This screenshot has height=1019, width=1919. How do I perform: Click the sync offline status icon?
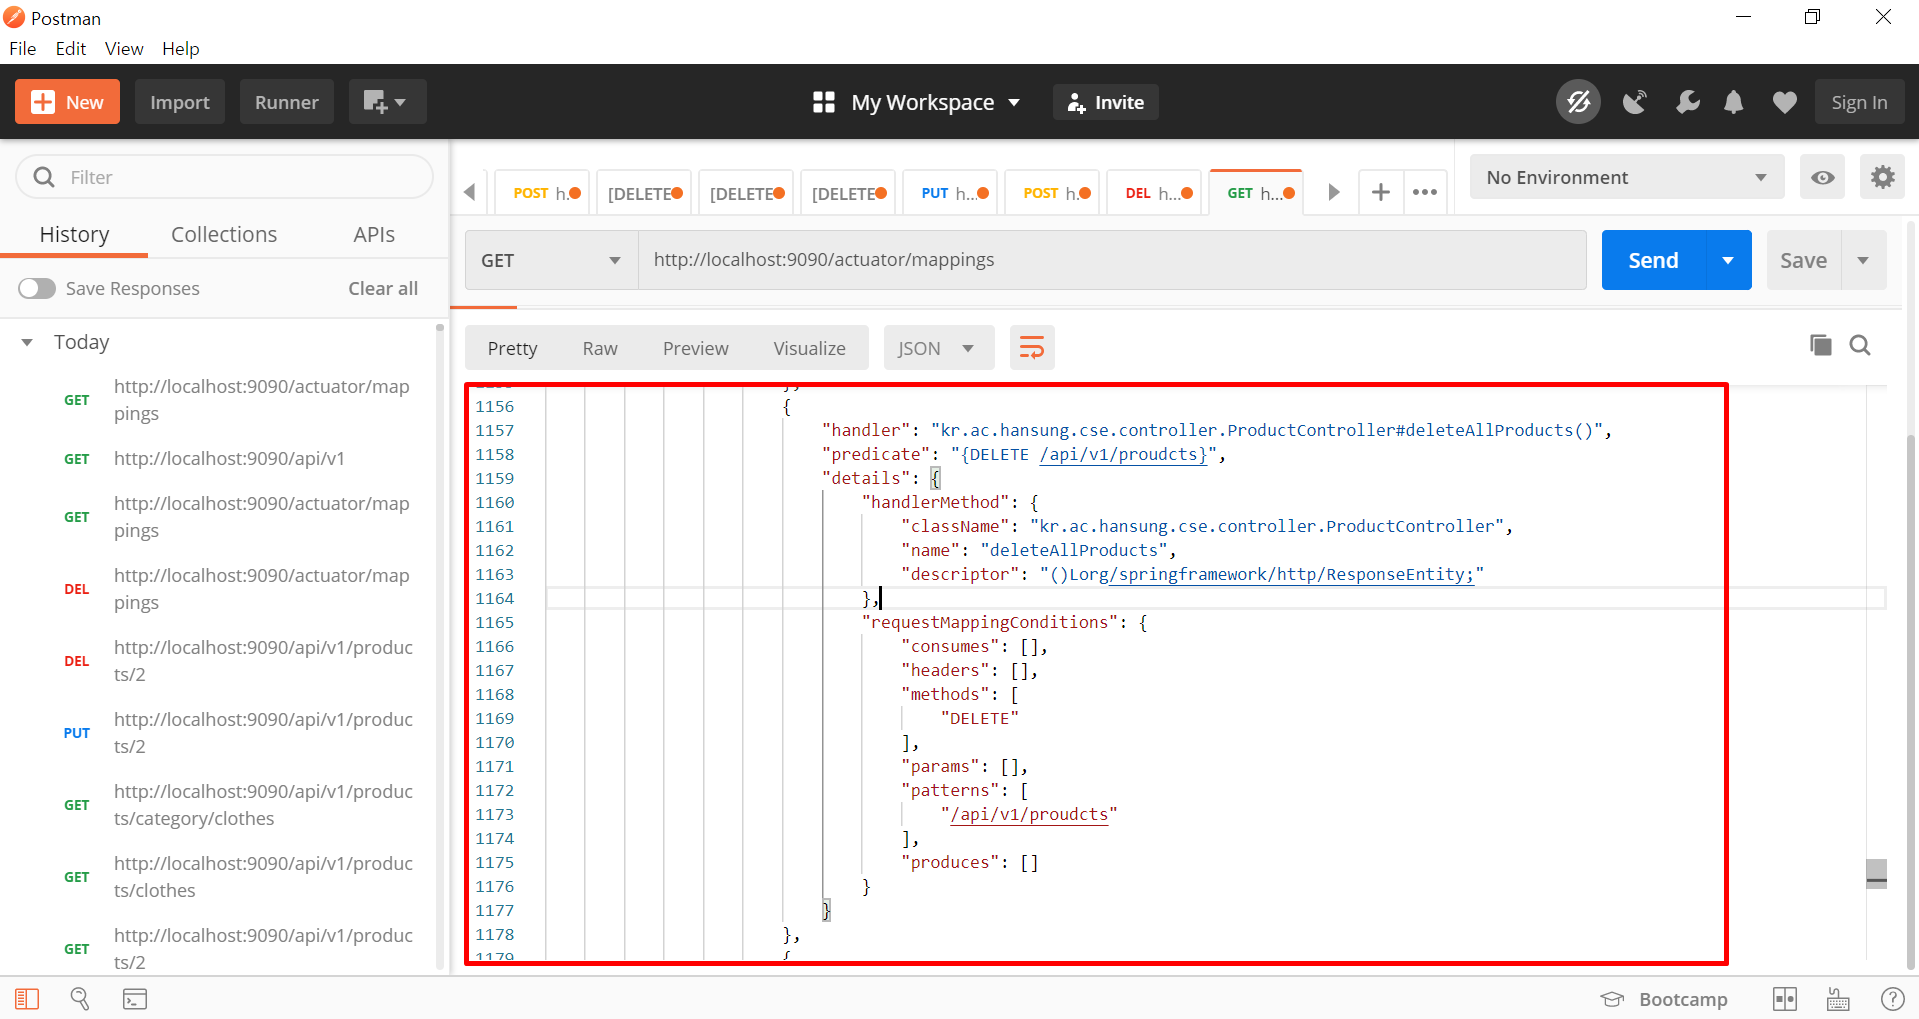[x=1578, y=102]
